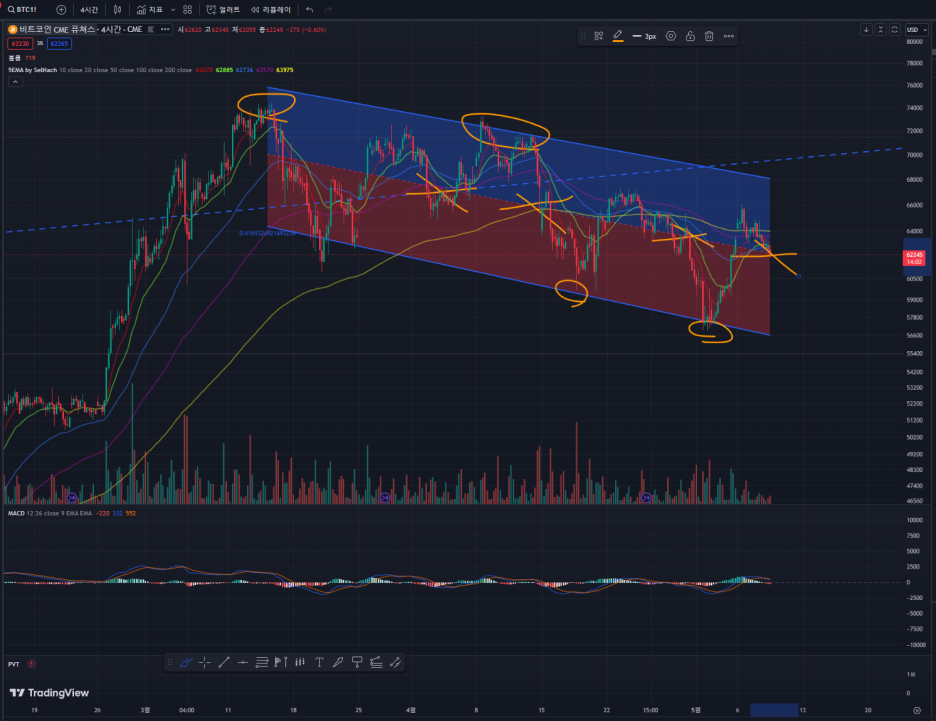Select the trend line tool
The height and width of the screenshot is (721, 936).
click(x=224, y=662)
